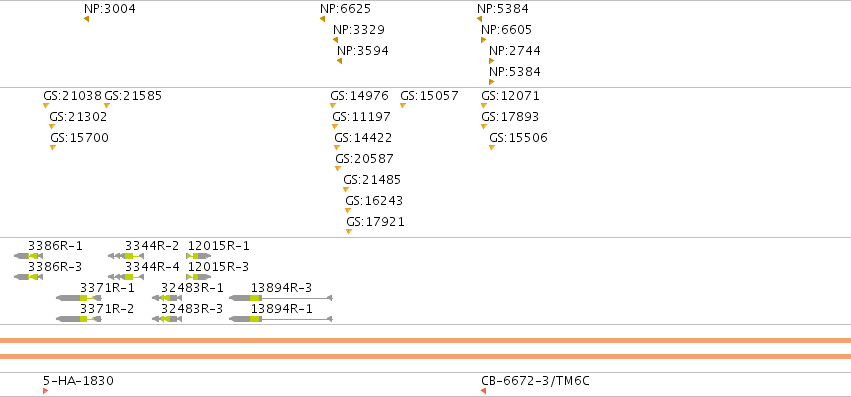
Task: Click the NP:2744 marker arrow
Action: [x=491, y=61]
